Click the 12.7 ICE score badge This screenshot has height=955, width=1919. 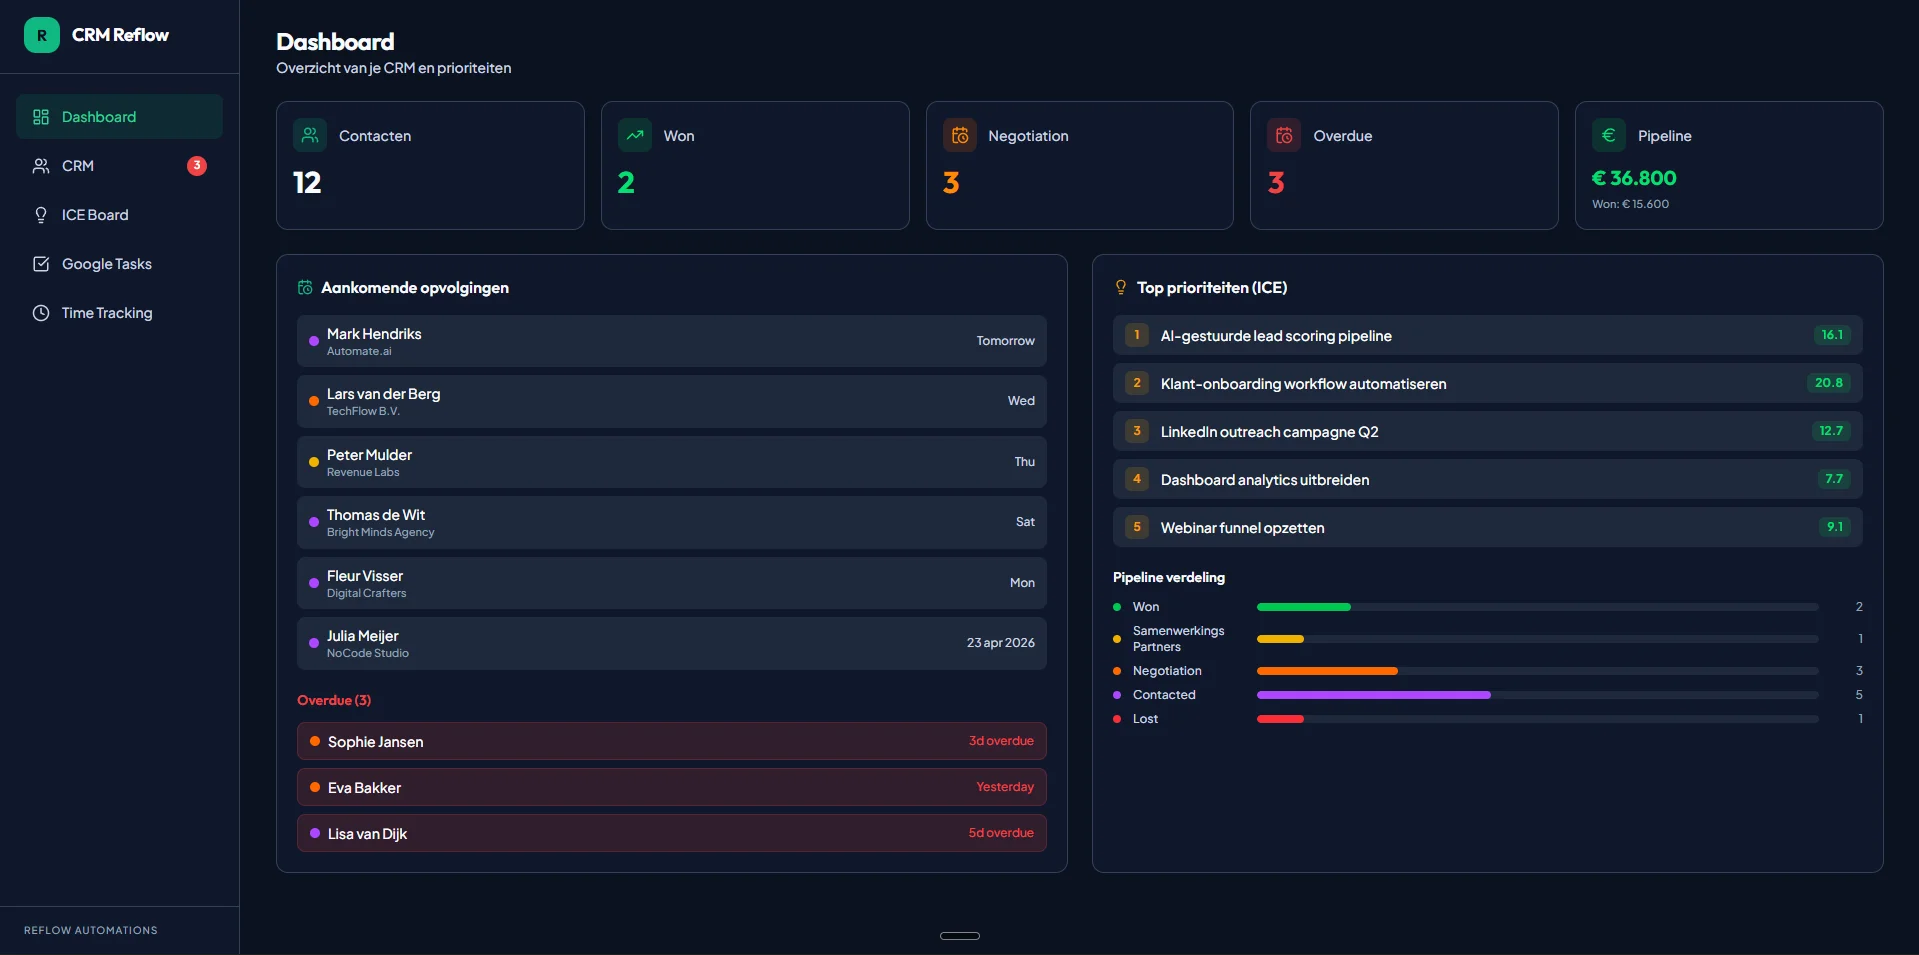pos(1831,431)
